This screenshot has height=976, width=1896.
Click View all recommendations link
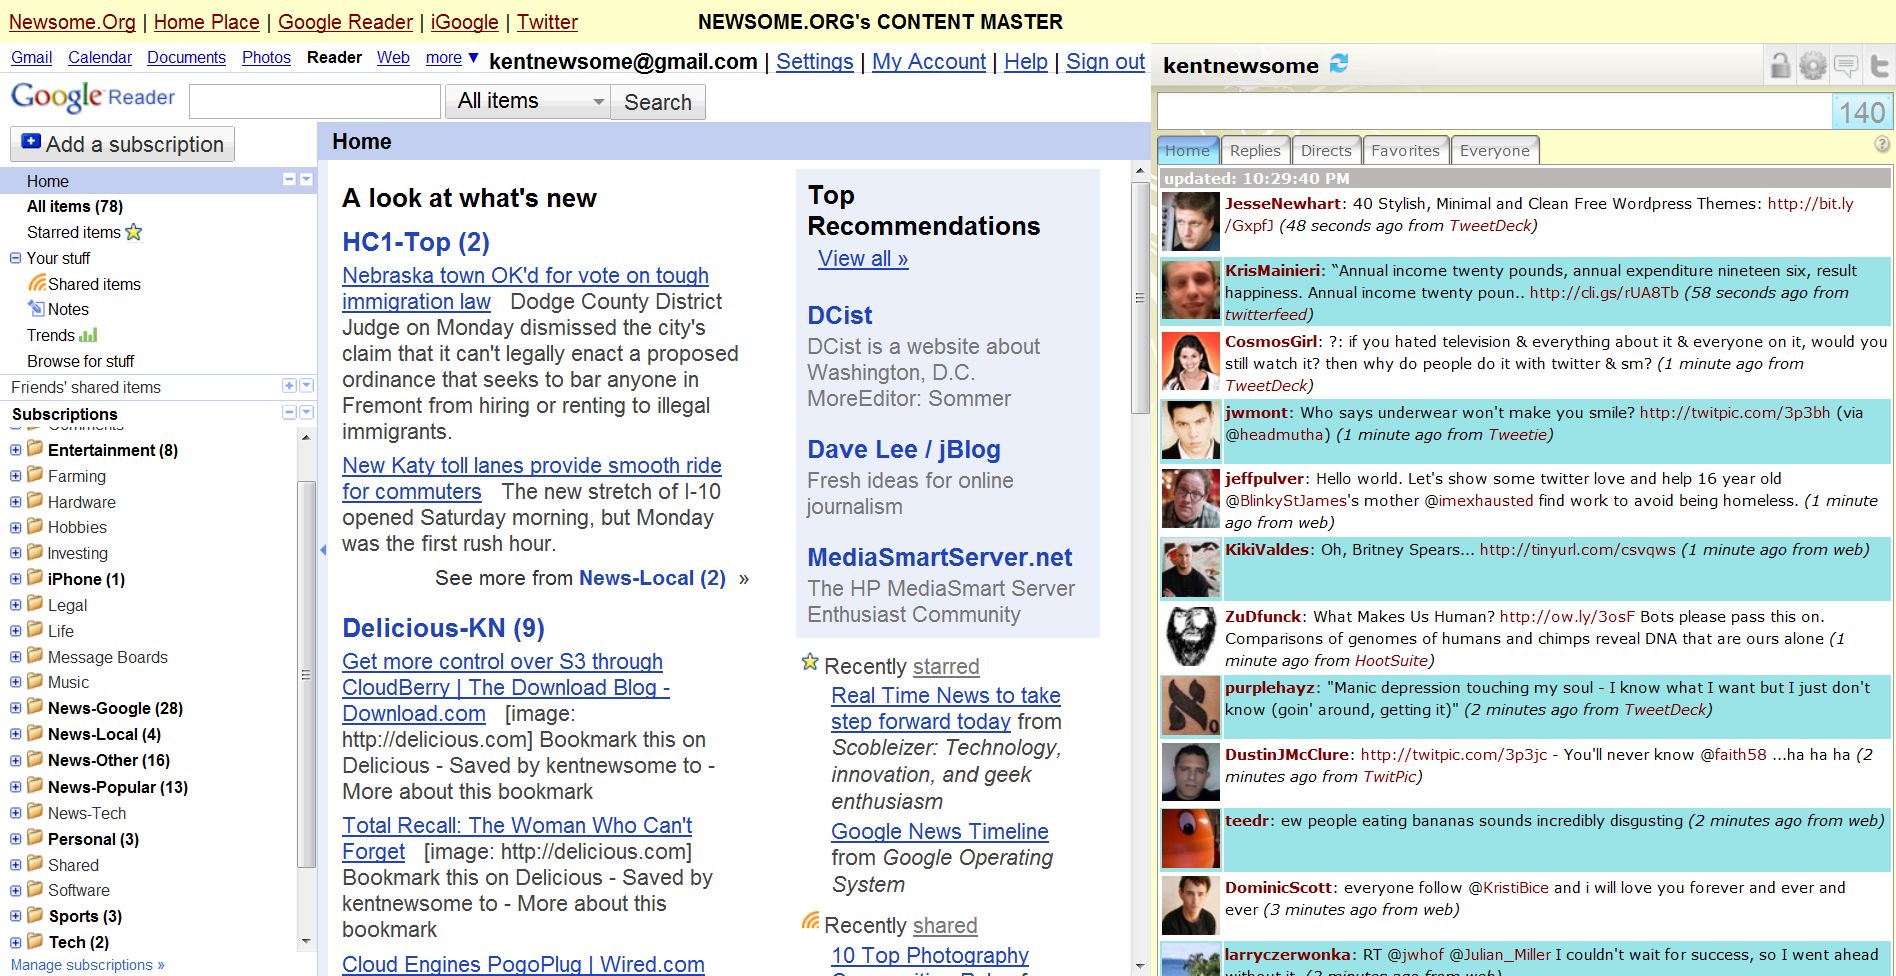pyautogui.click(x=862, y=259)
